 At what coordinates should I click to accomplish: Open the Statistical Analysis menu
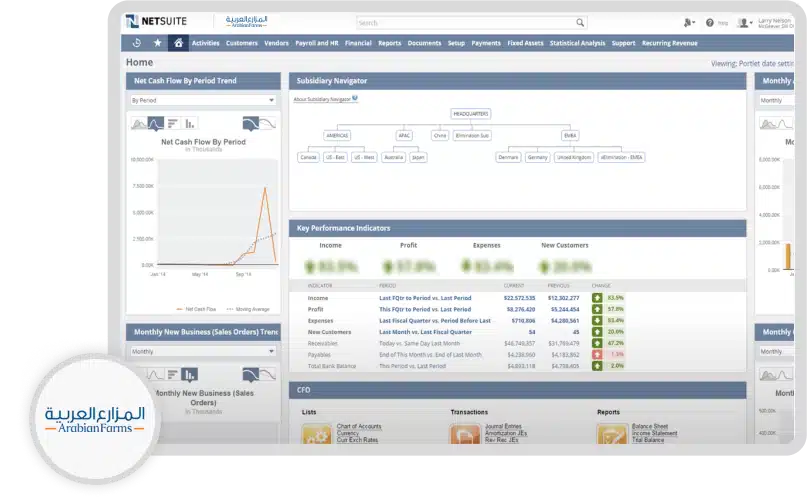[577, 43]
